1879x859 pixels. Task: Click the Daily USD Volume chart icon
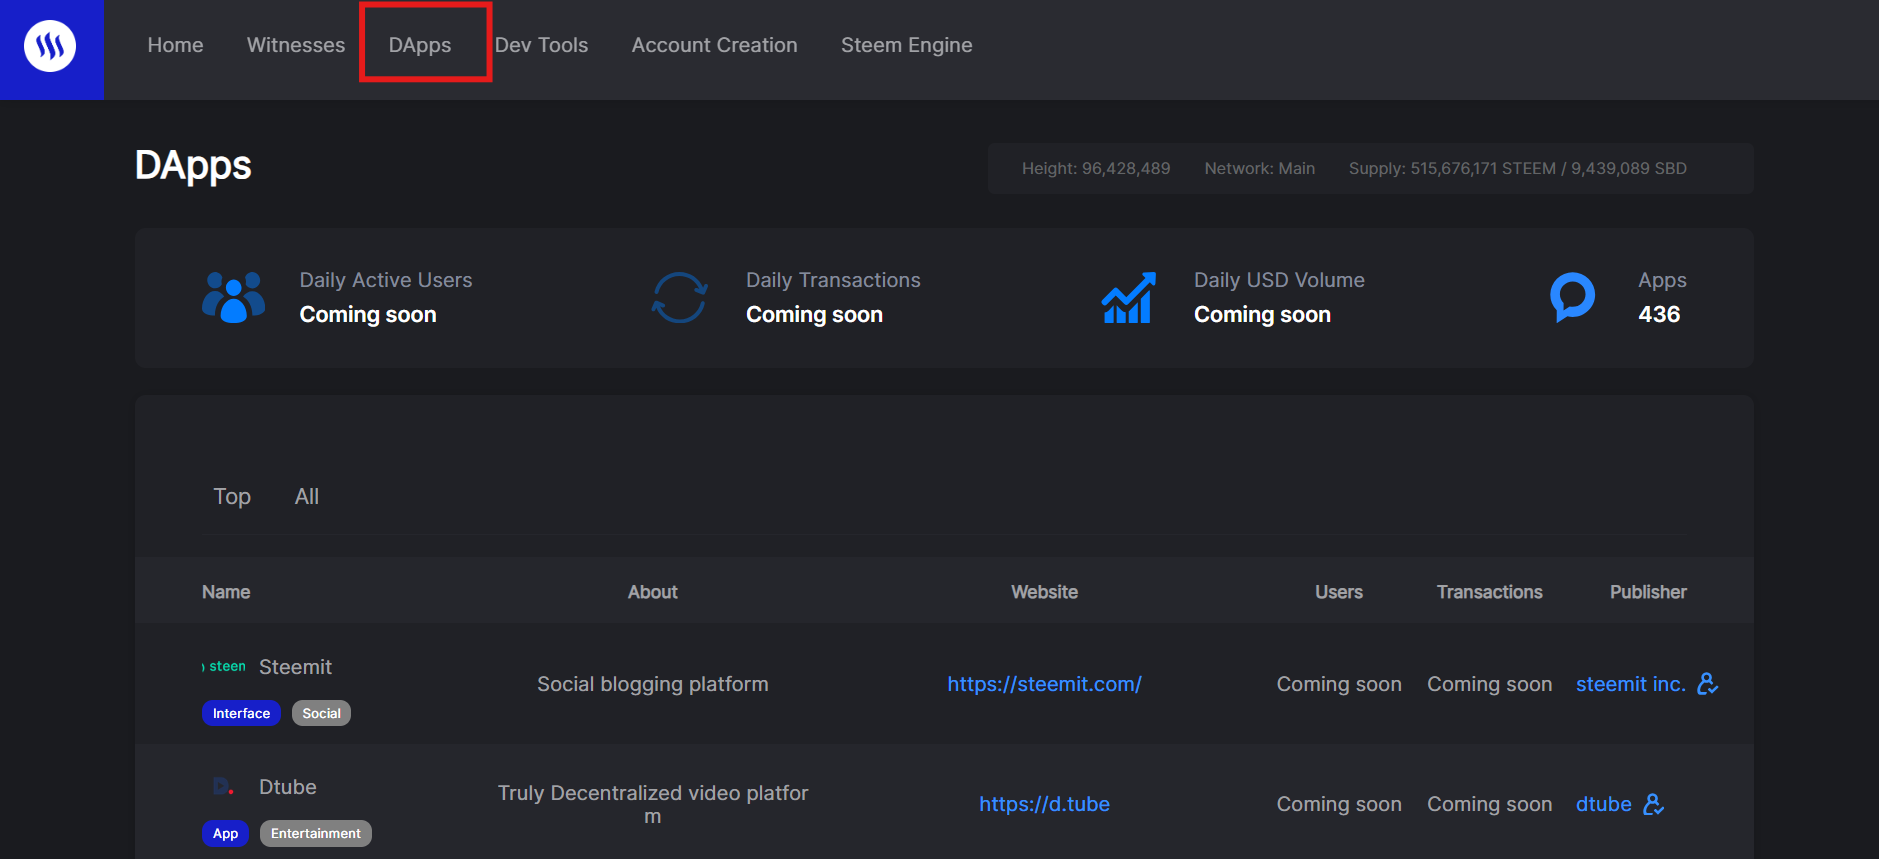coord(1128,297)
